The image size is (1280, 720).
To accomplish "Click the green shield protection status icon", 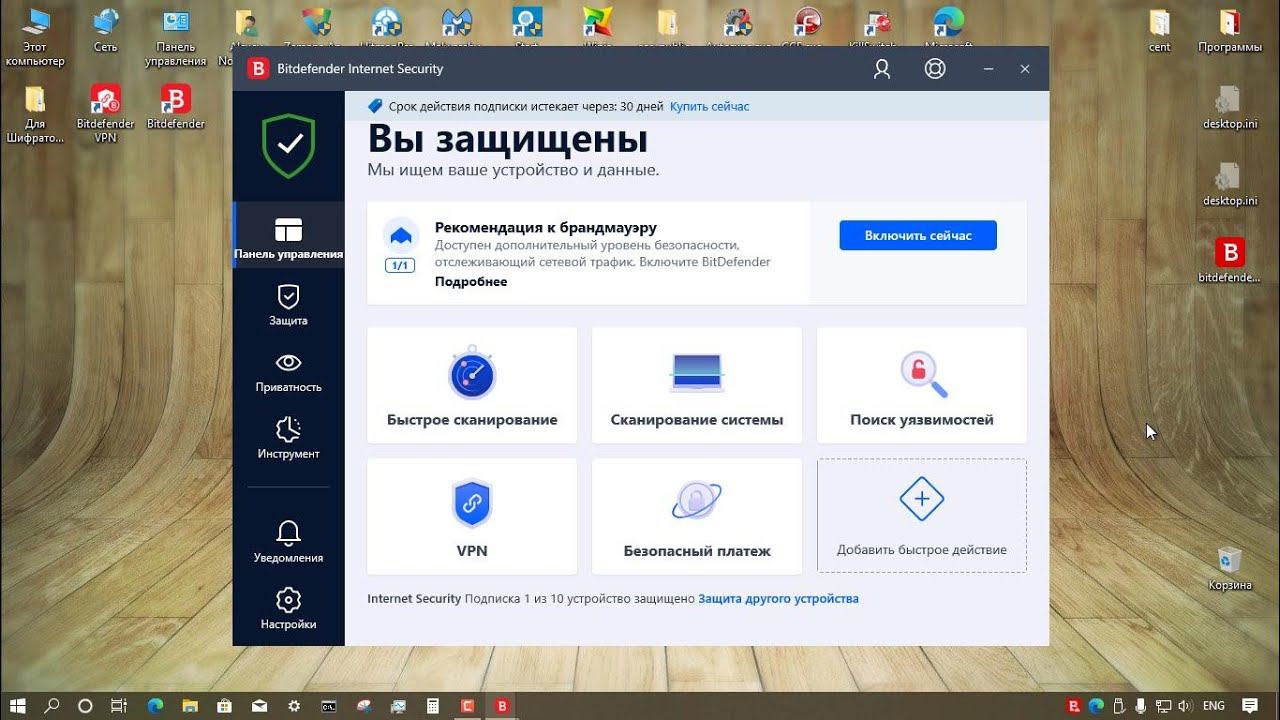I will tap(289, 146).
